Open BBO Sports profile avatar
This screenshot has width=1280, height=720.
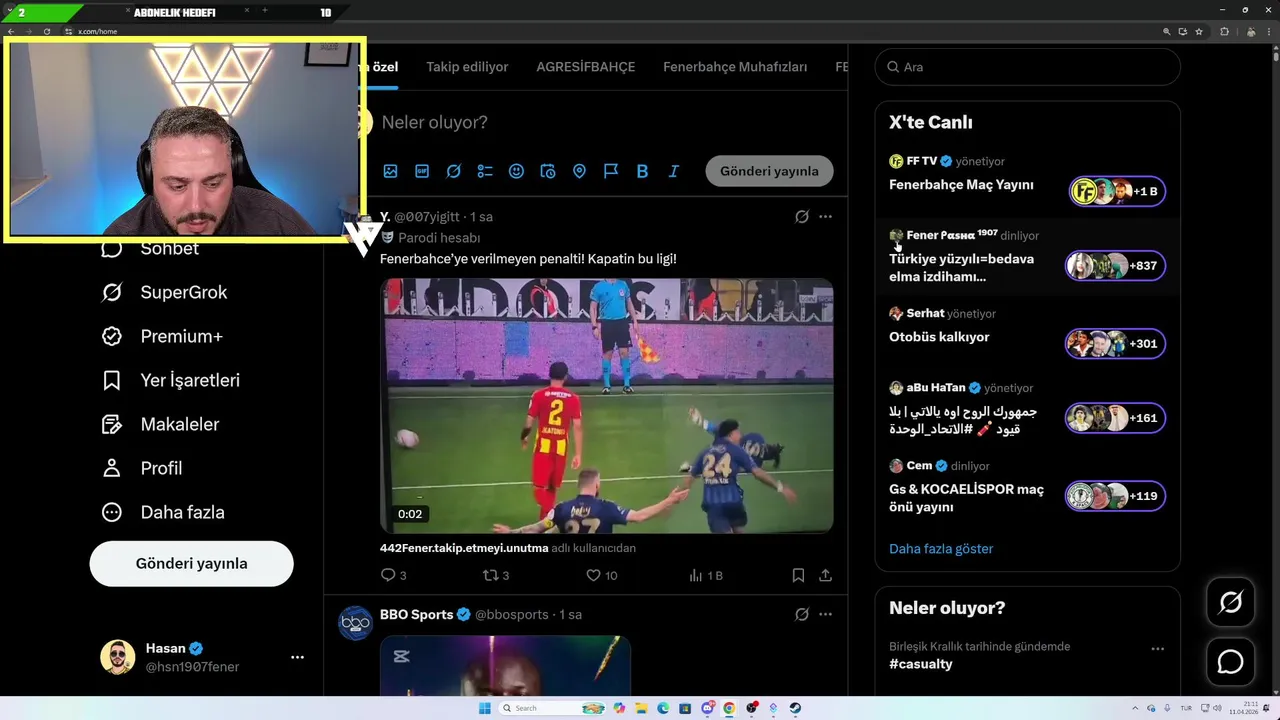pos(355,624)
